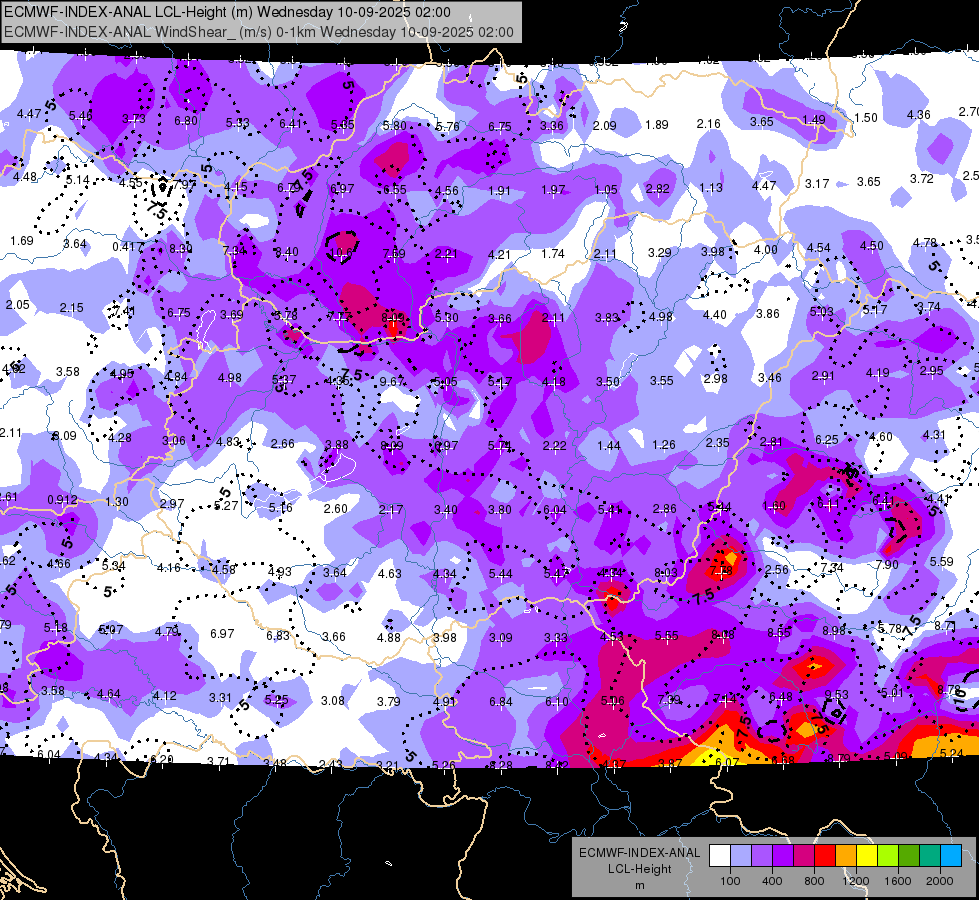The width and height of the screenshot is (979, 900).
Task: Click the wind shear value 3.08
Action: 333,701
